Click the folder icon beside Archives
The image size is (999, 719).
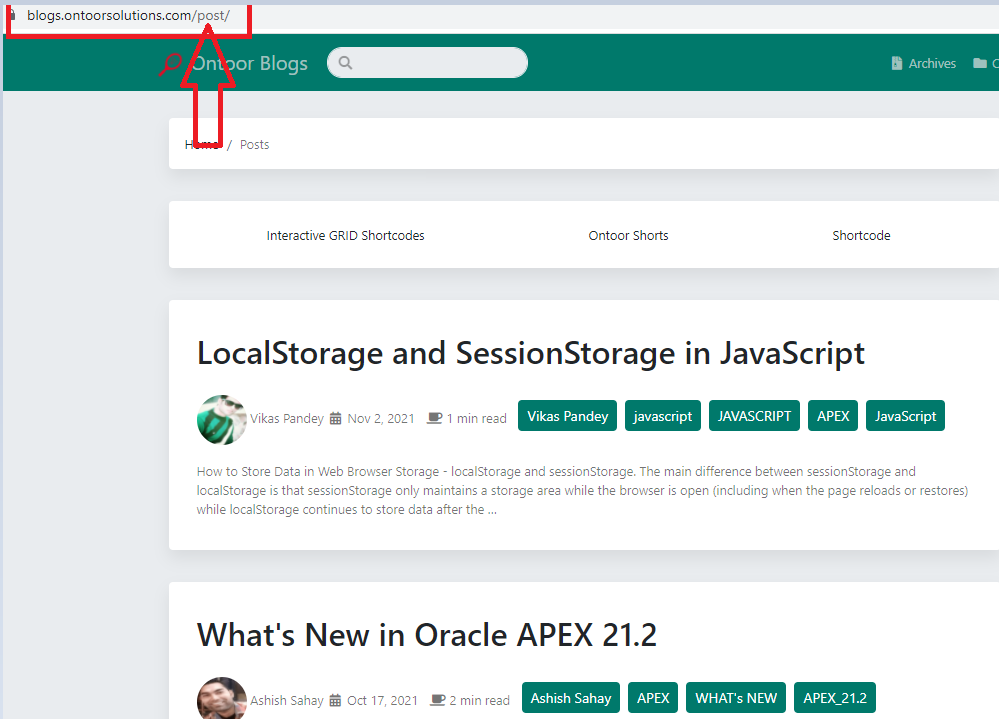coord(980,63)
